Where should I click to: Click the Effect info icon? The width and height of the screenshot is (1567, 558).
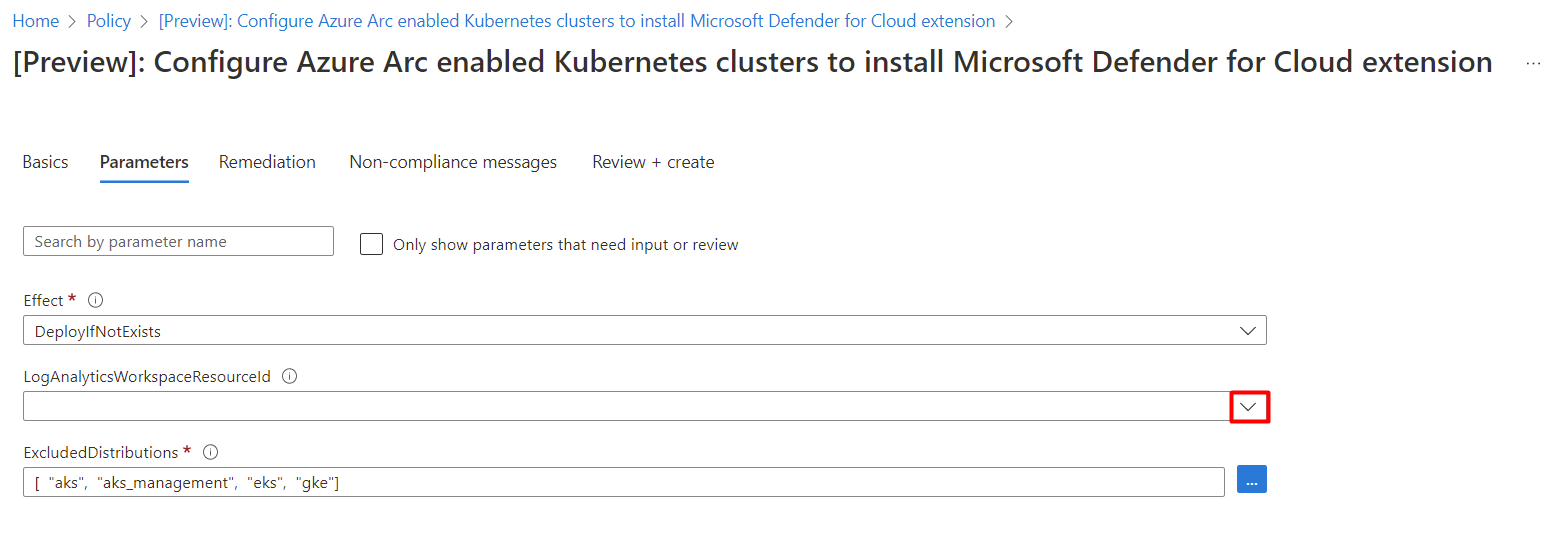96,300
